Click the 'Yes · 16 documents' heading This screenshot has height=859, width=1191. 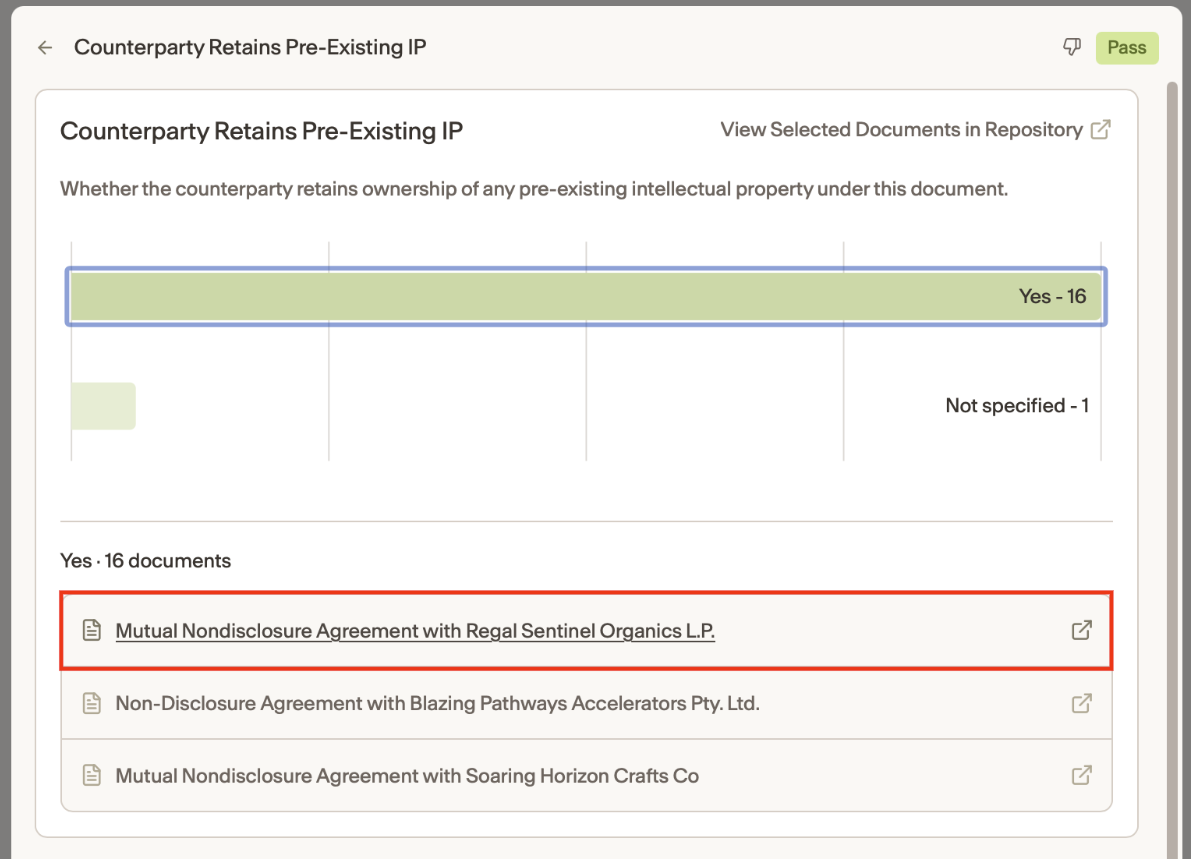tap(145, 561)
